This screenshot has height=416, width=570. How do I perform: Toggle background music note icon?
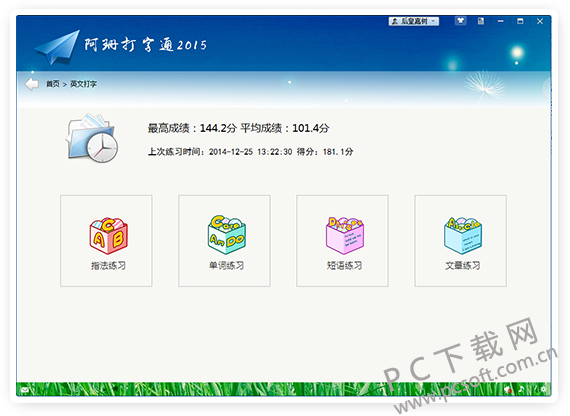pyautogui.click(x=522, y=389)
